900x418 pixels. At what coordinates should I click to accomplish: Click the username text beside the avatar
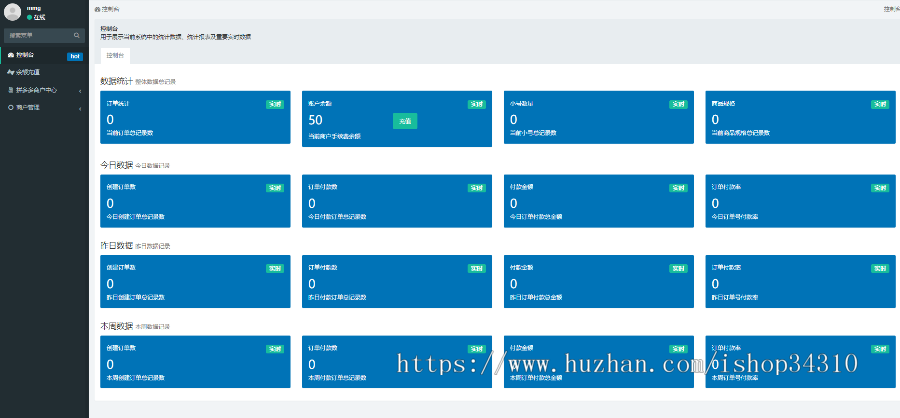pos(33,8)
